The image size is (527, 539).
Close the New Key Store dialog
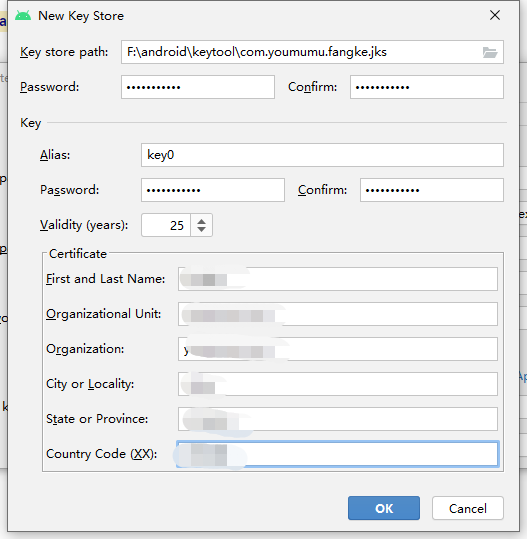click(x=495, y=15)
